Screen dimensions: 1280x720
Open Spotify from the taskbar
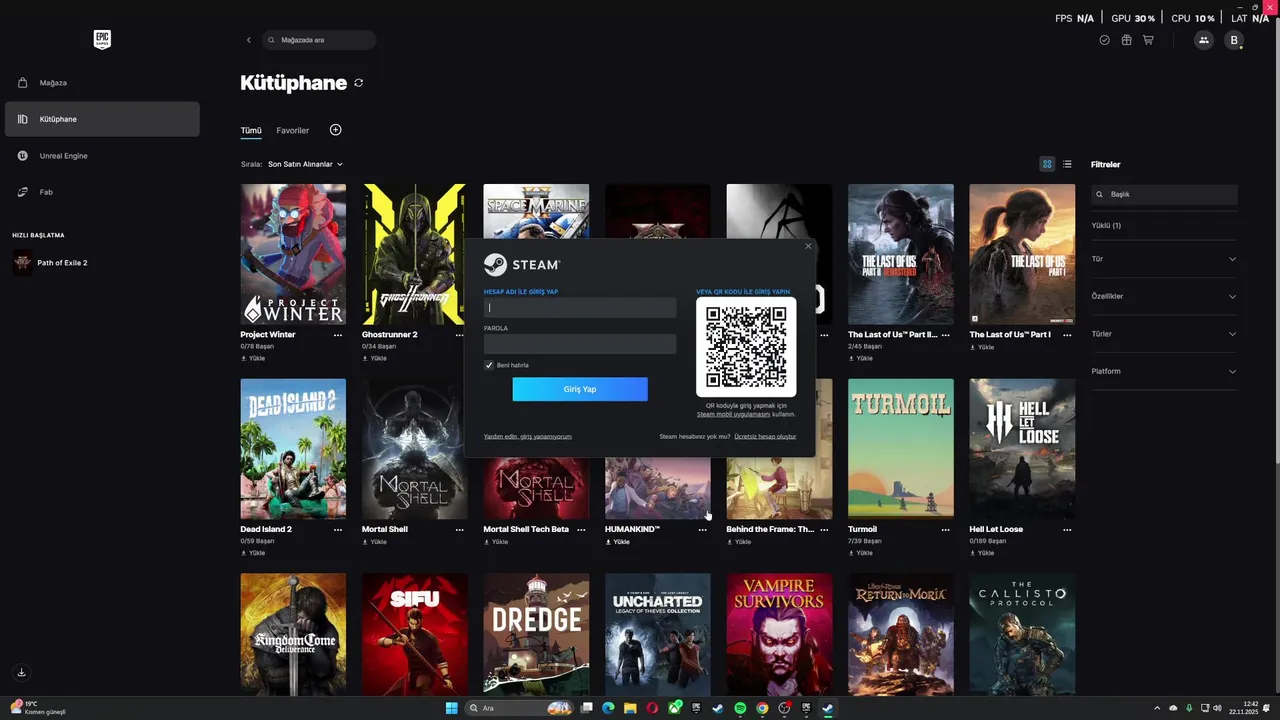click(740, 708)
